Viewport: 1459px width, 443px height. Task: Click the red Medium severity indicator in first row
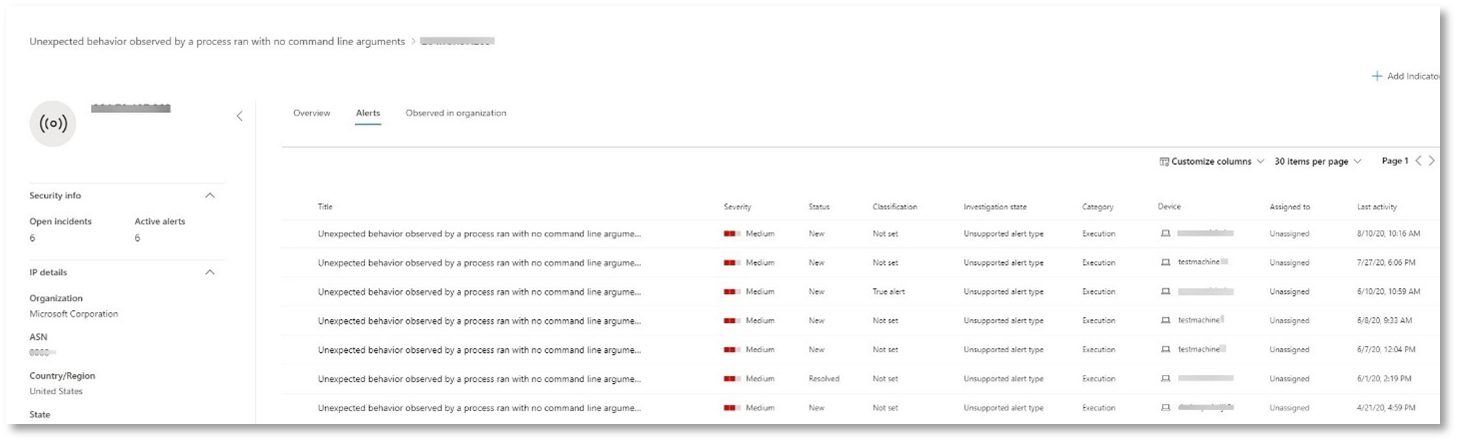pos(732,234)
